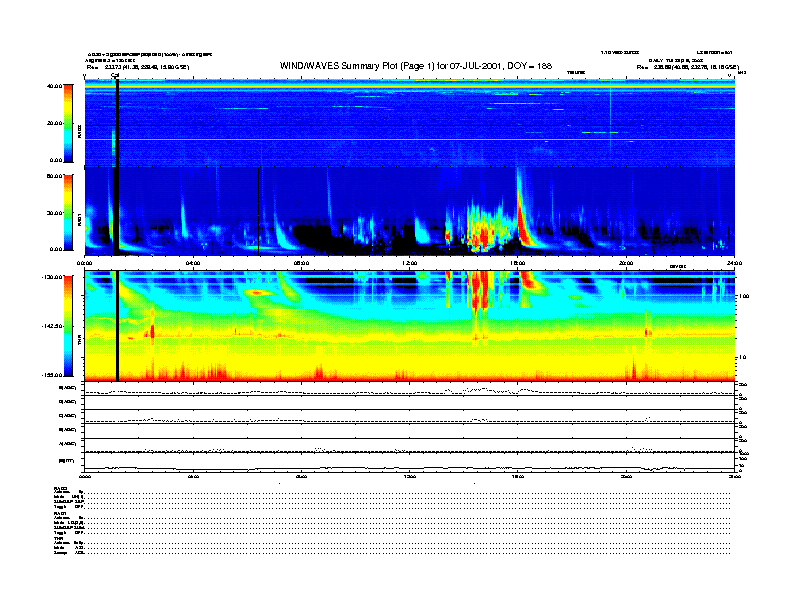Click the -142.50 label on TNR scale
The image size is (792, 612).
pos(52,326)
